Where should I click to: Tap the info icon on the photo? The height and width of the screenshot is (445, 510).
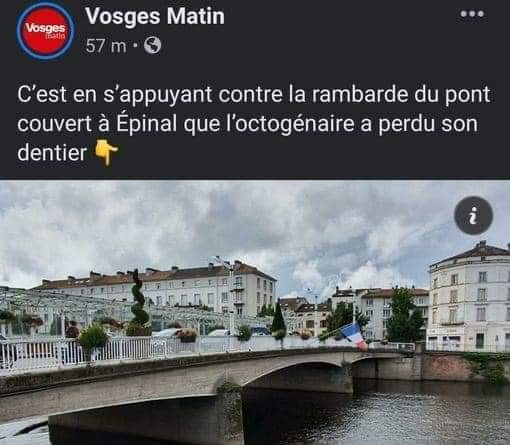tap(473, 216)
